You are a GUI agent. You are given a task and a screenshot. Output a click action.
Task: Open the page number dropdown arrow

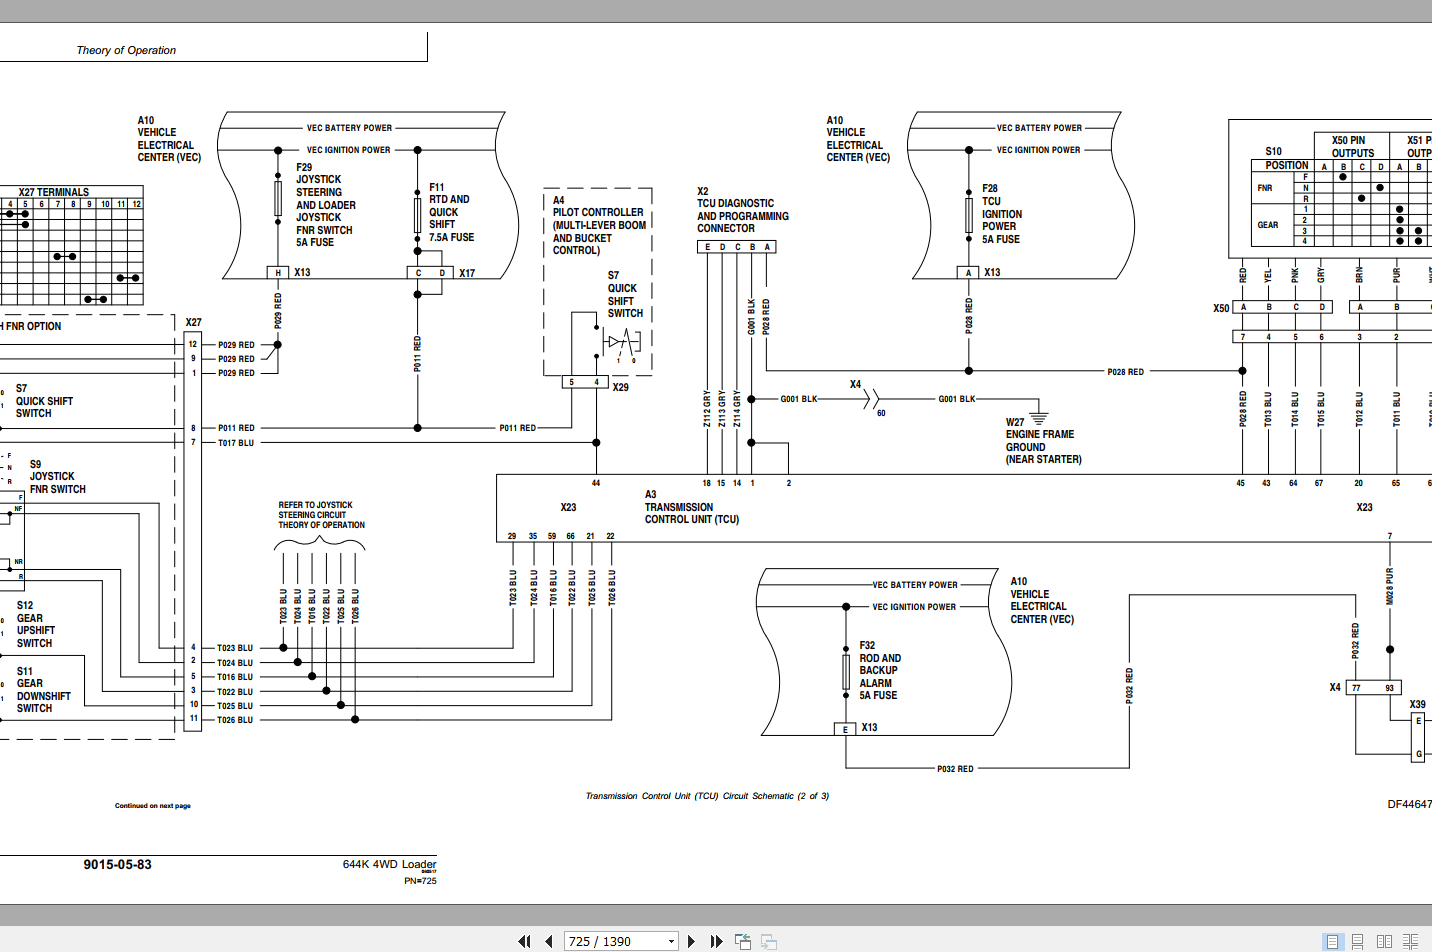tap(671, 941)
